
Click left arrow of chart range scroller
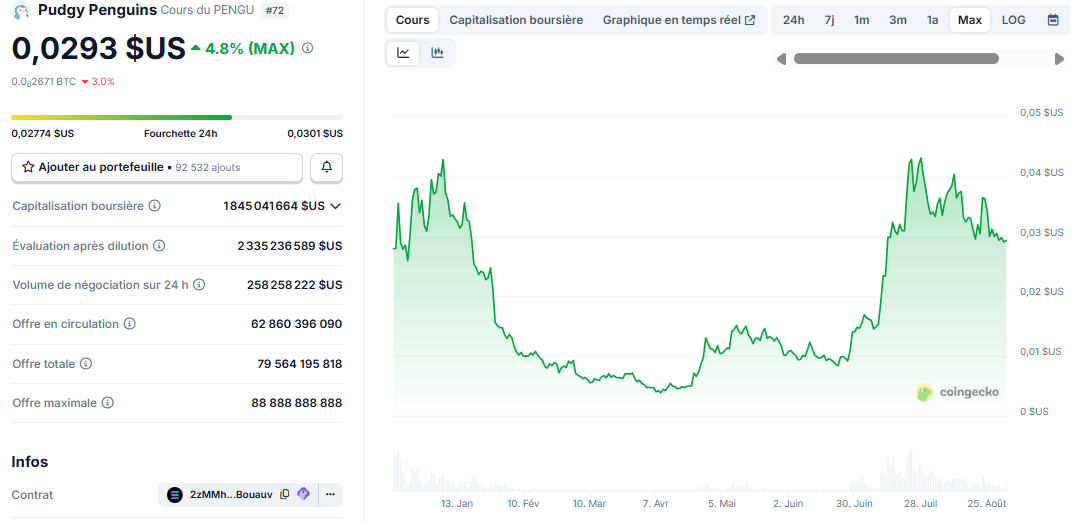(x=781, y=59)
